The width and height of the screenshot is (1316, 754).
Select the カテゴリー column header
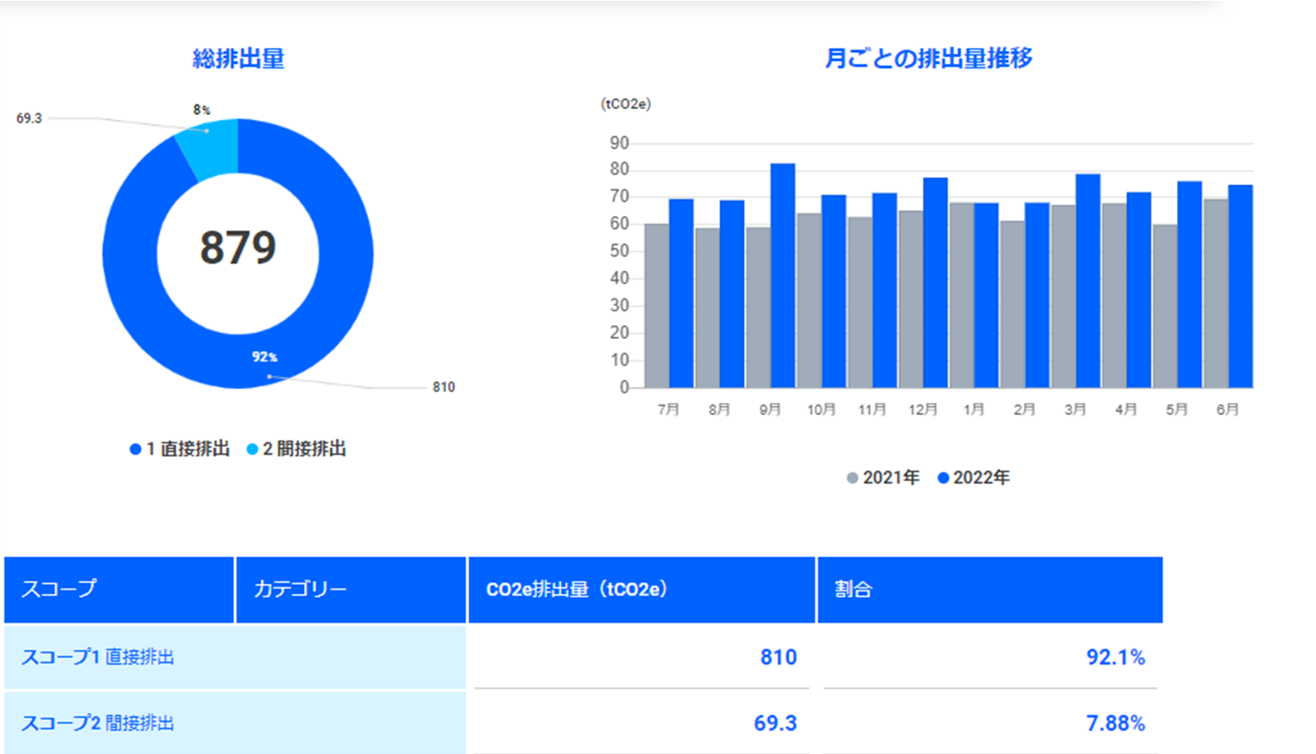tap(350, 589)
